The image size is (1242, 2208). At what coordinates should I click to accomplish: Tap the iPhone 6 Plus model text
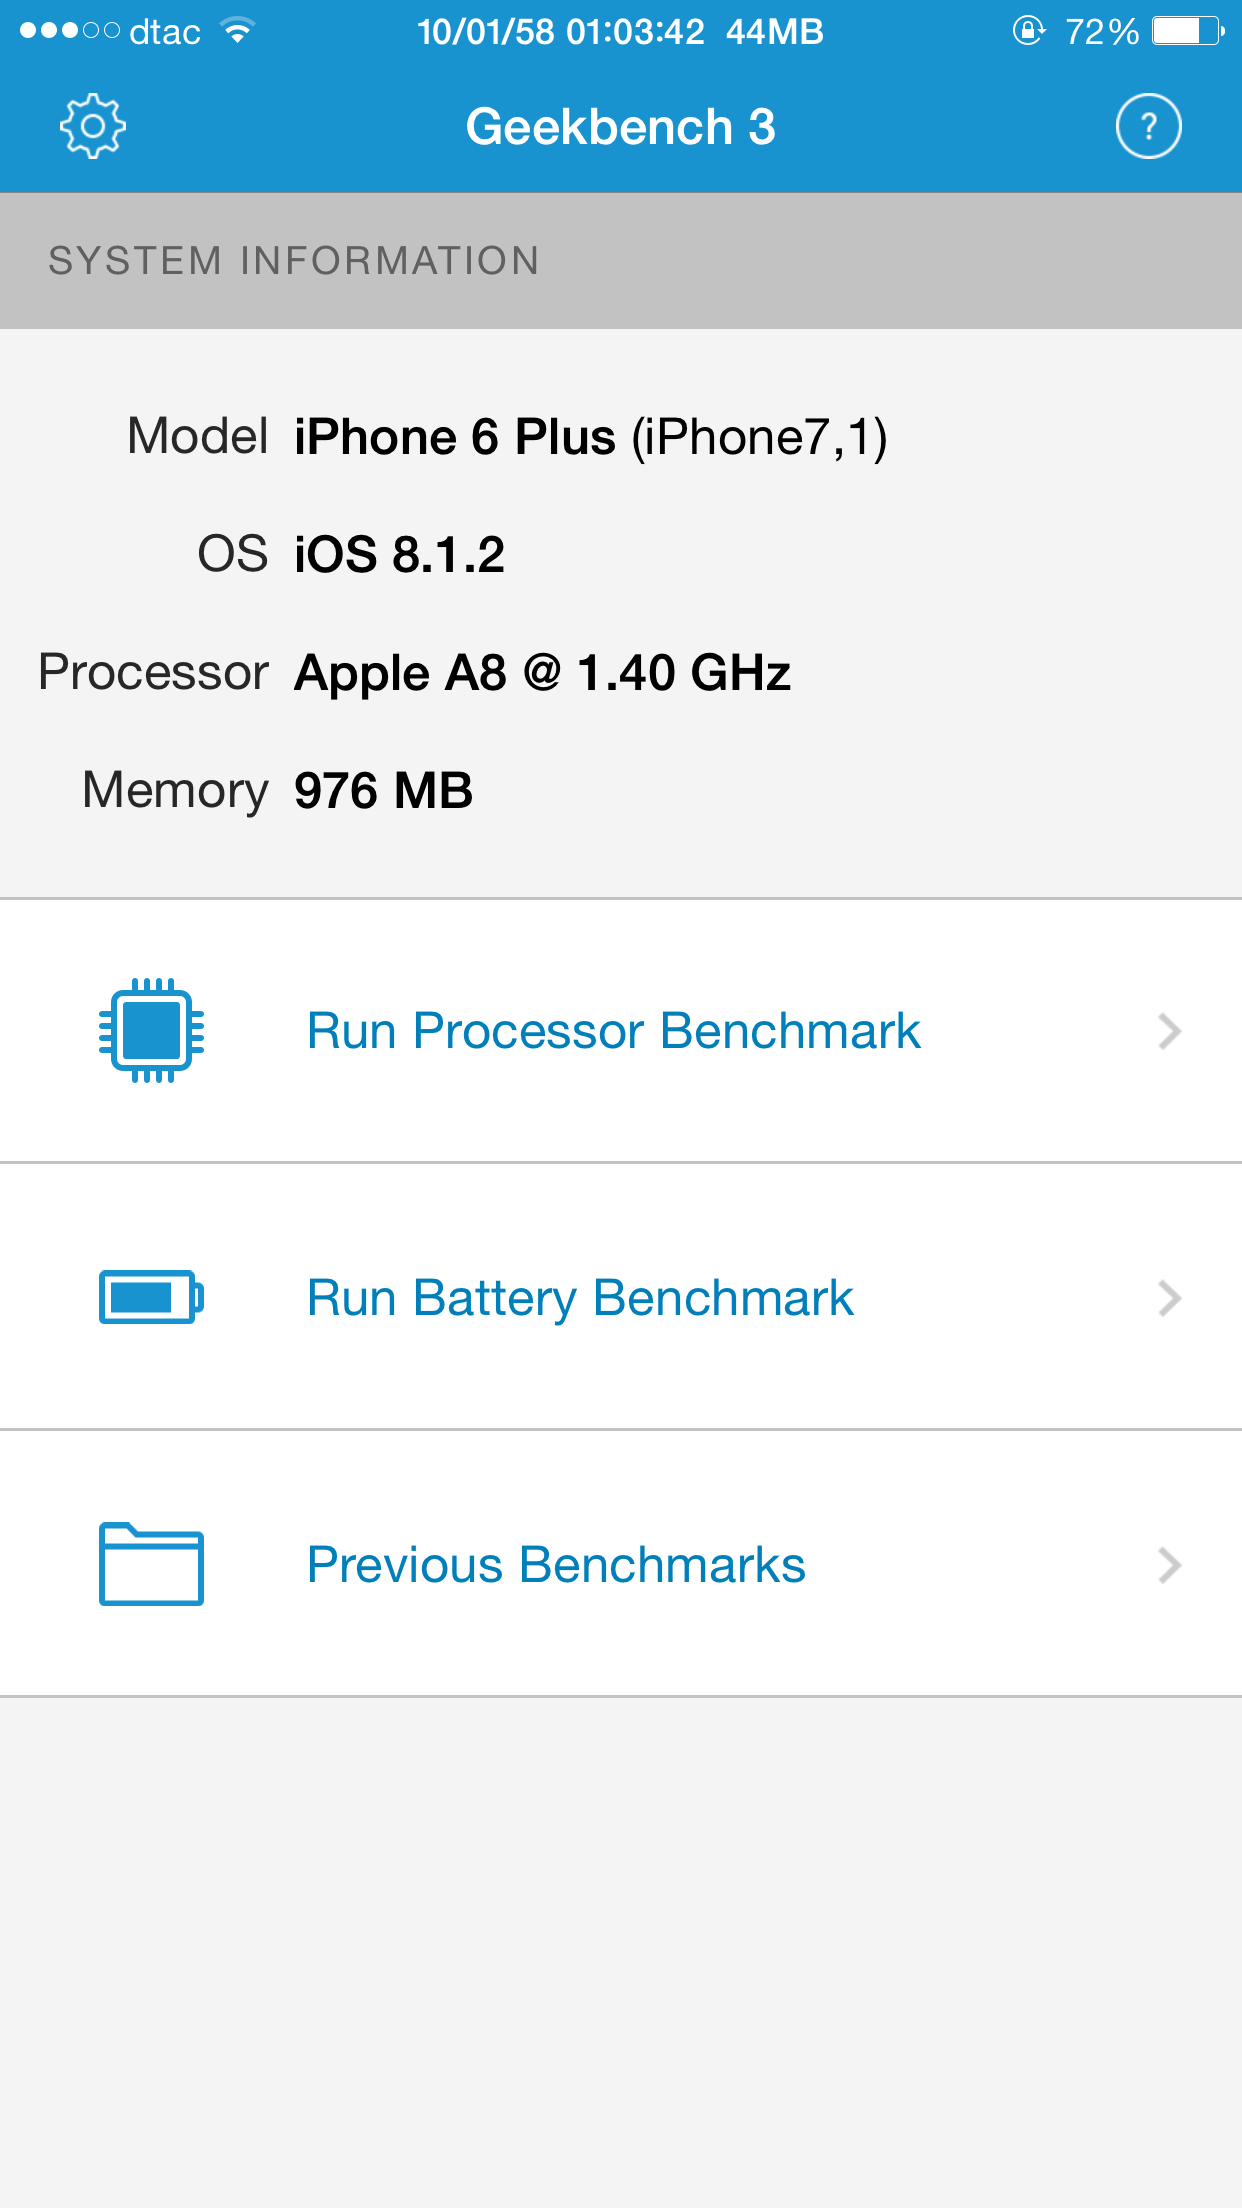point(455,437)
